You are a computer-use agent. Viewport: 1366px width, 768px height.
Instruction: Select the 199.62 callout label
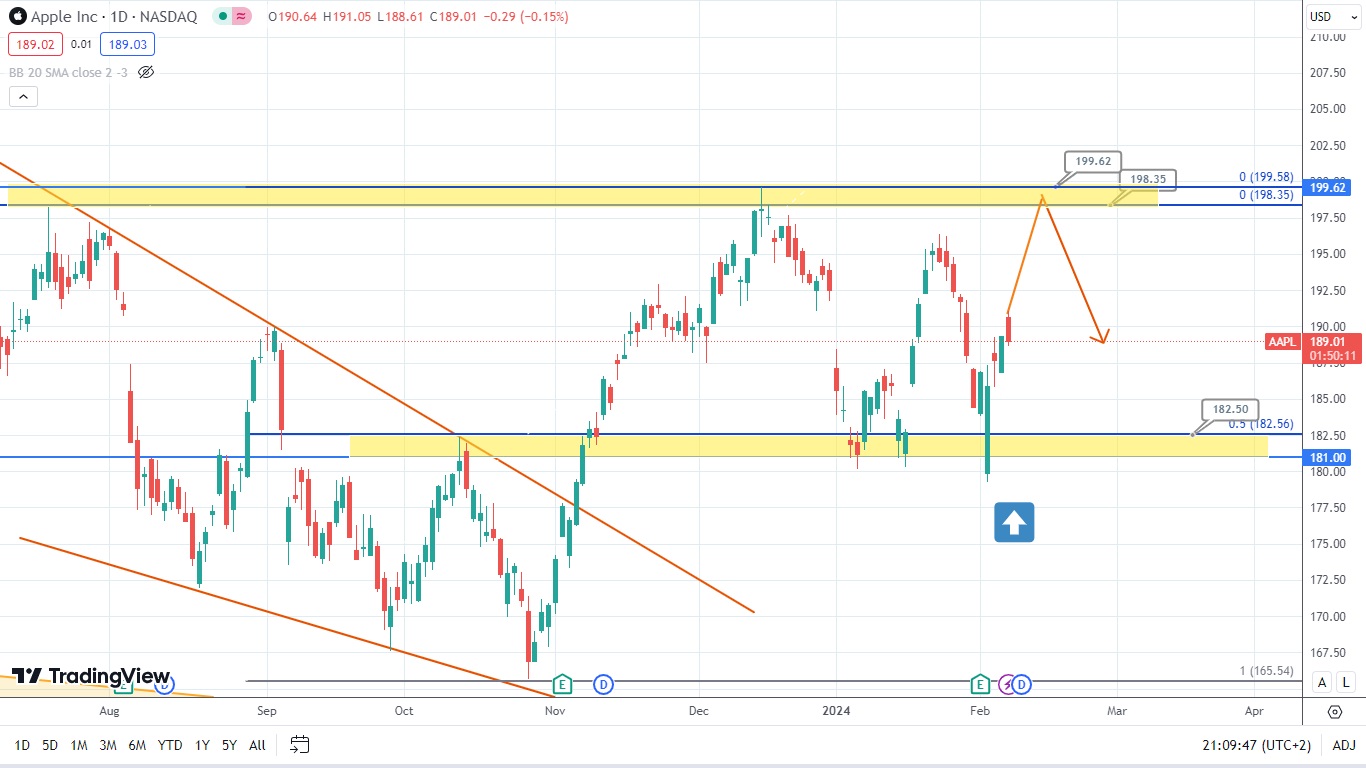[1093, 161]
